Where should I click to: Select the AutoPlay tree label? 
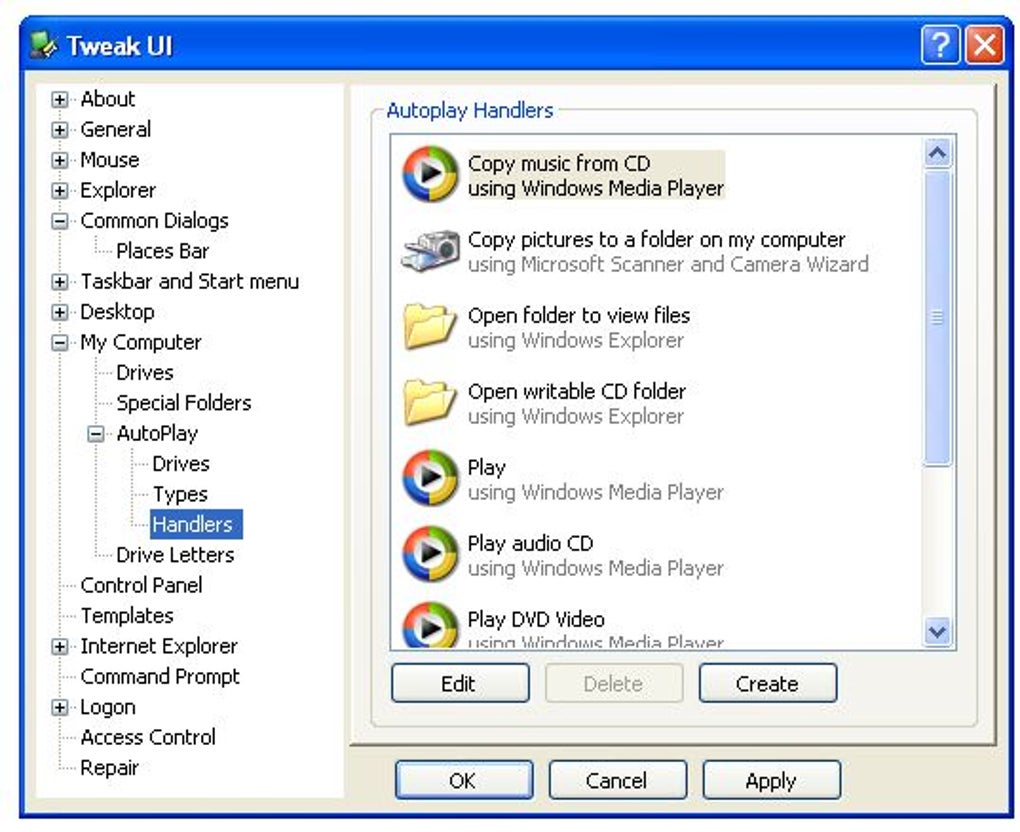tap(157, 433)
